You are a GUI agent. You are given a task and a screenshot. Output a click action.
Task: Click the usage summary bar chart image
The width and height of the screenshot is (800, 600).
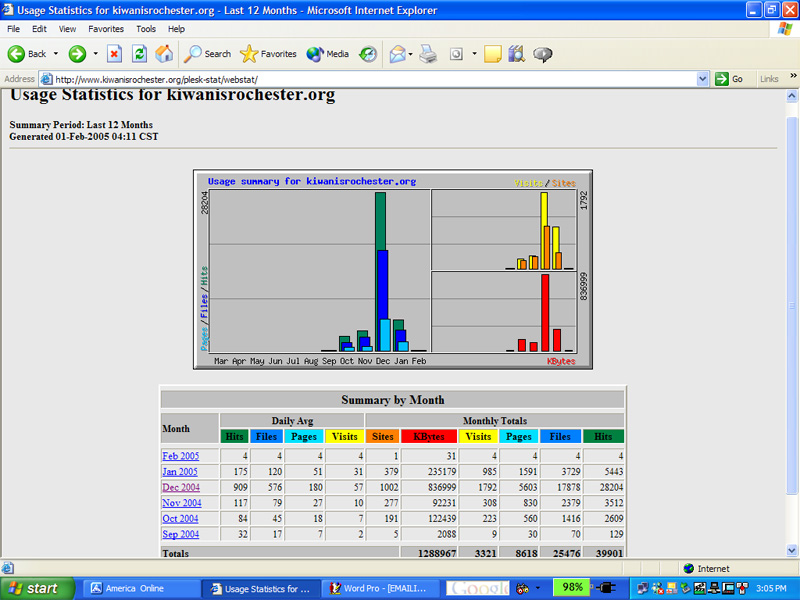393,269
